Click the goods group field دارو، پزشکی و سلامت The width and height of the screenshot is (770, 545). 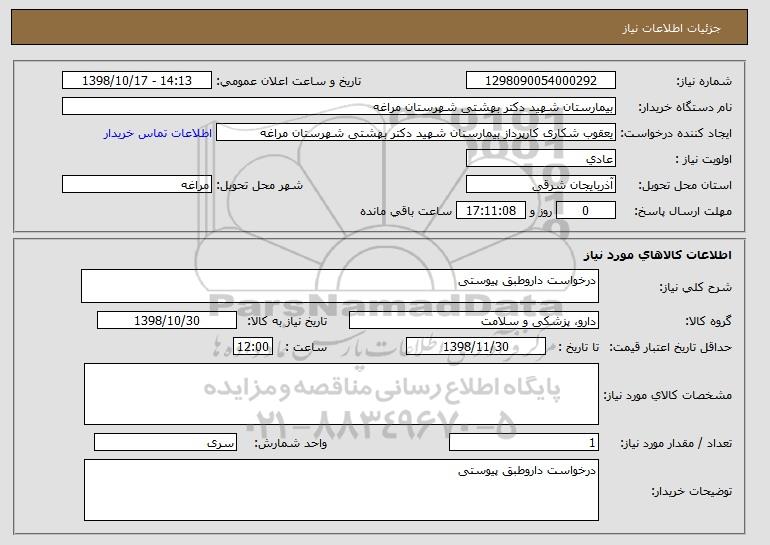tap(474, 321)
